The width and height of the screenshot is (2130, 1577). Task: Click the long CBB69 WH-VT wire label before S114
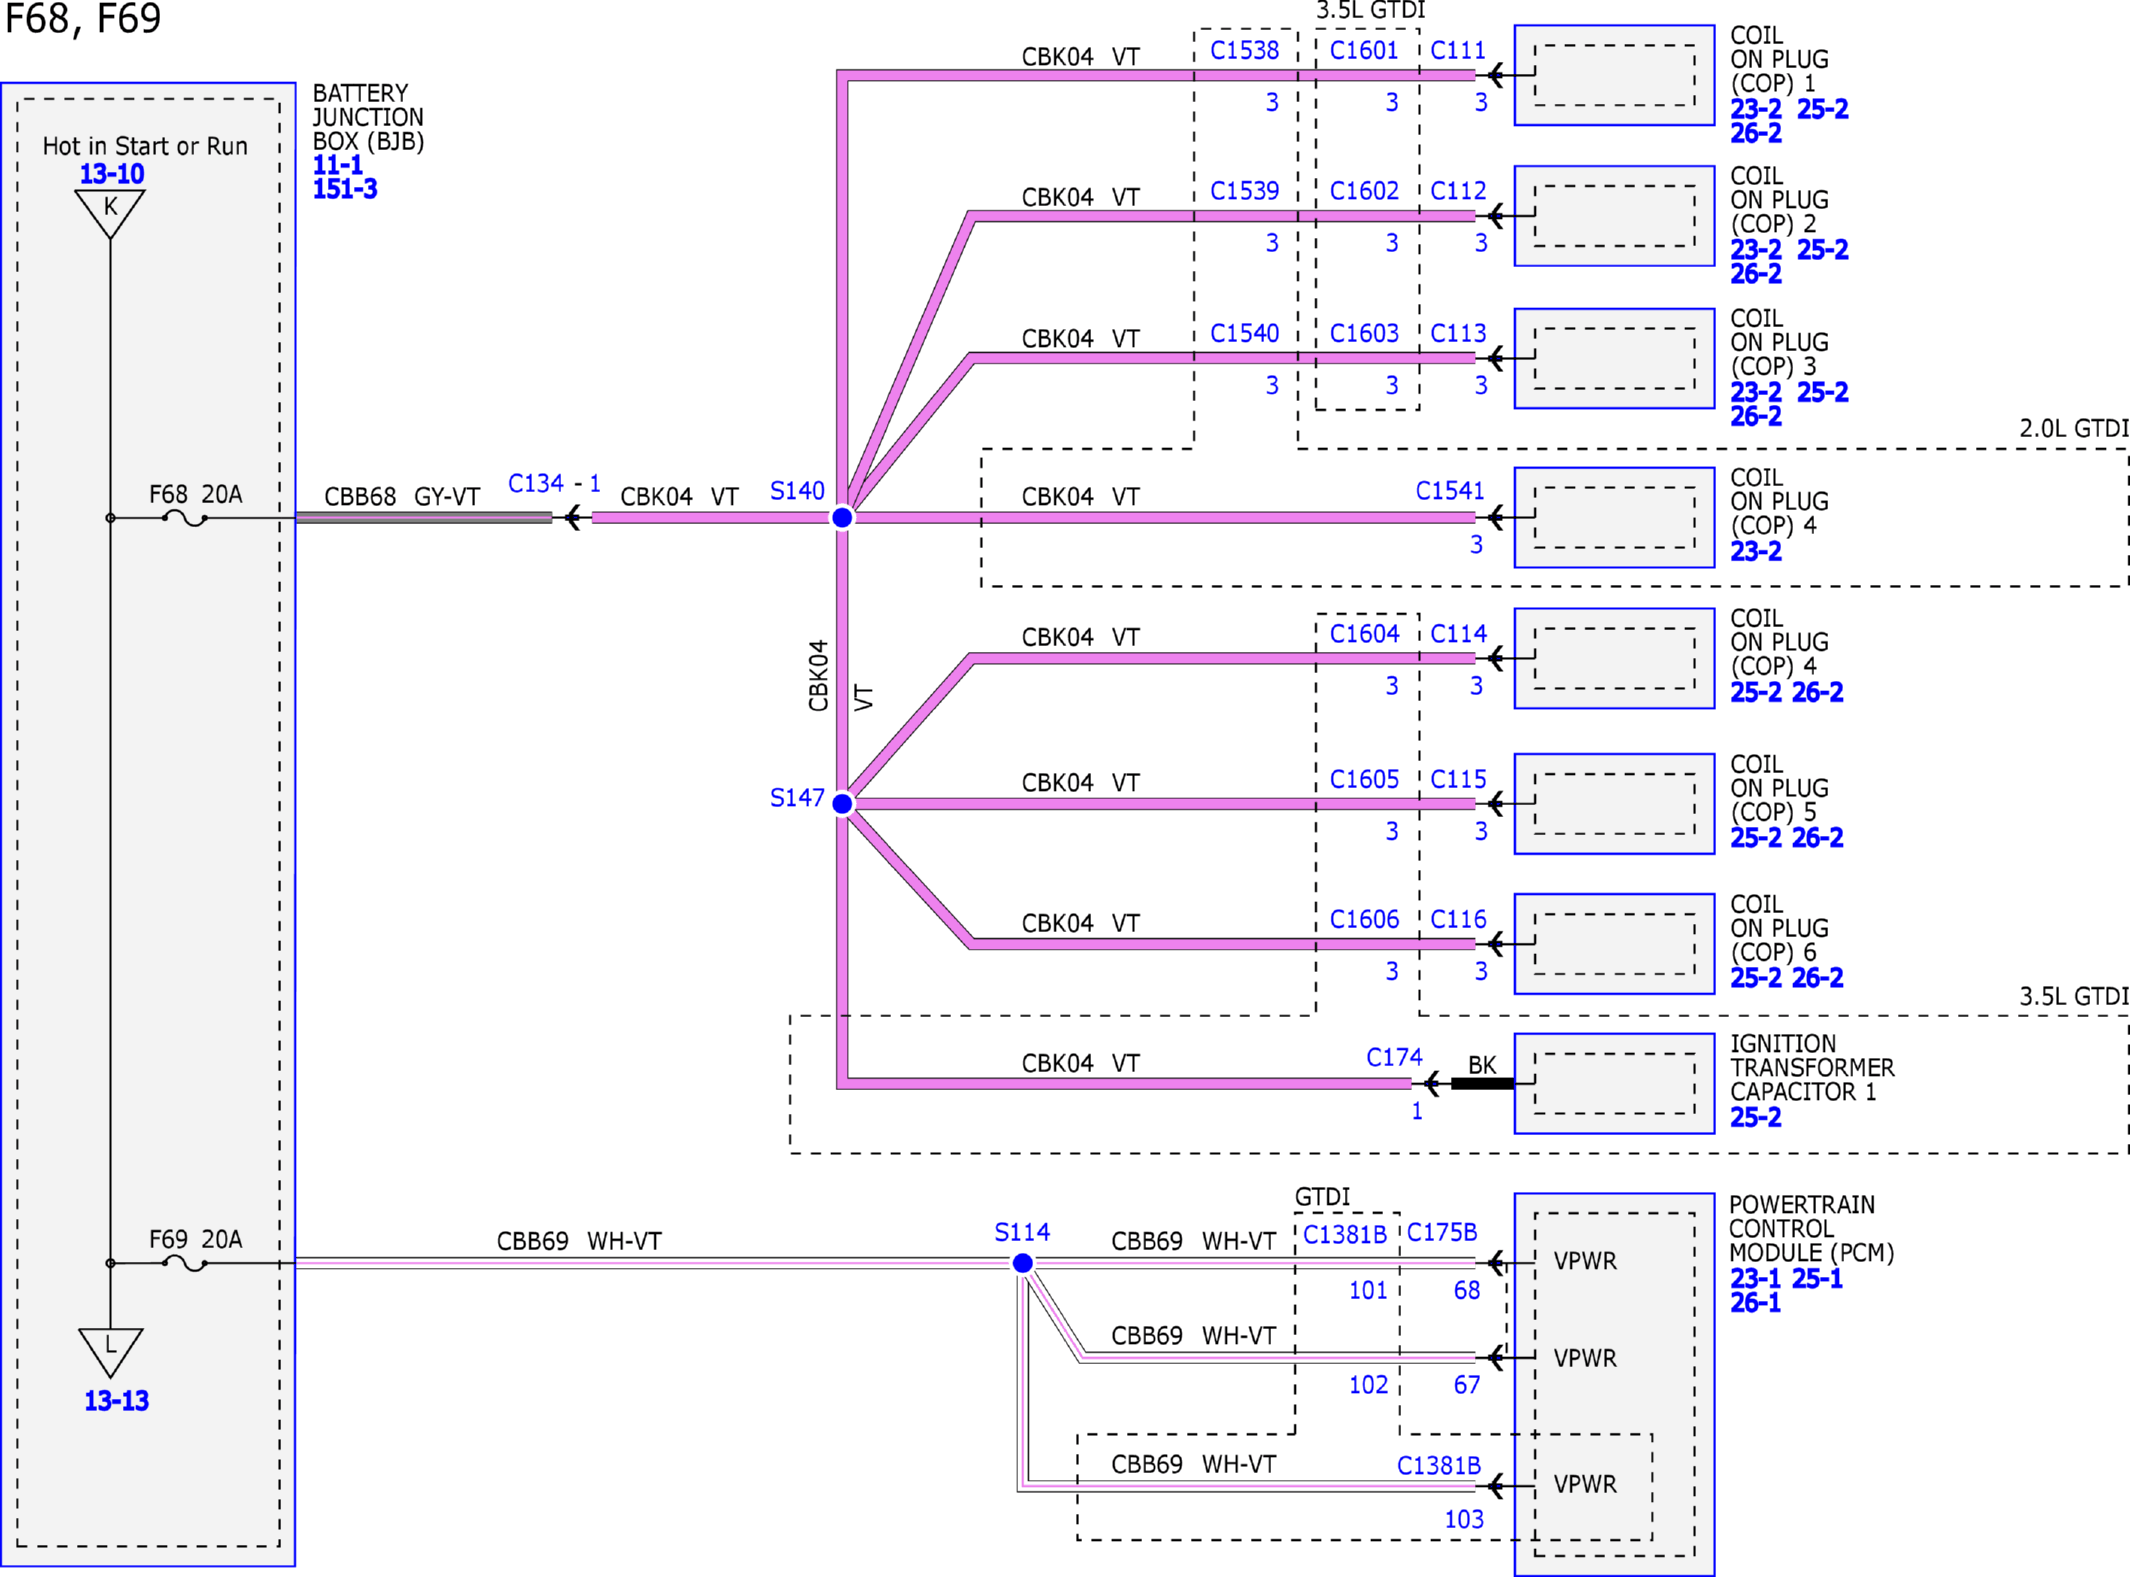coord(579,1241)
